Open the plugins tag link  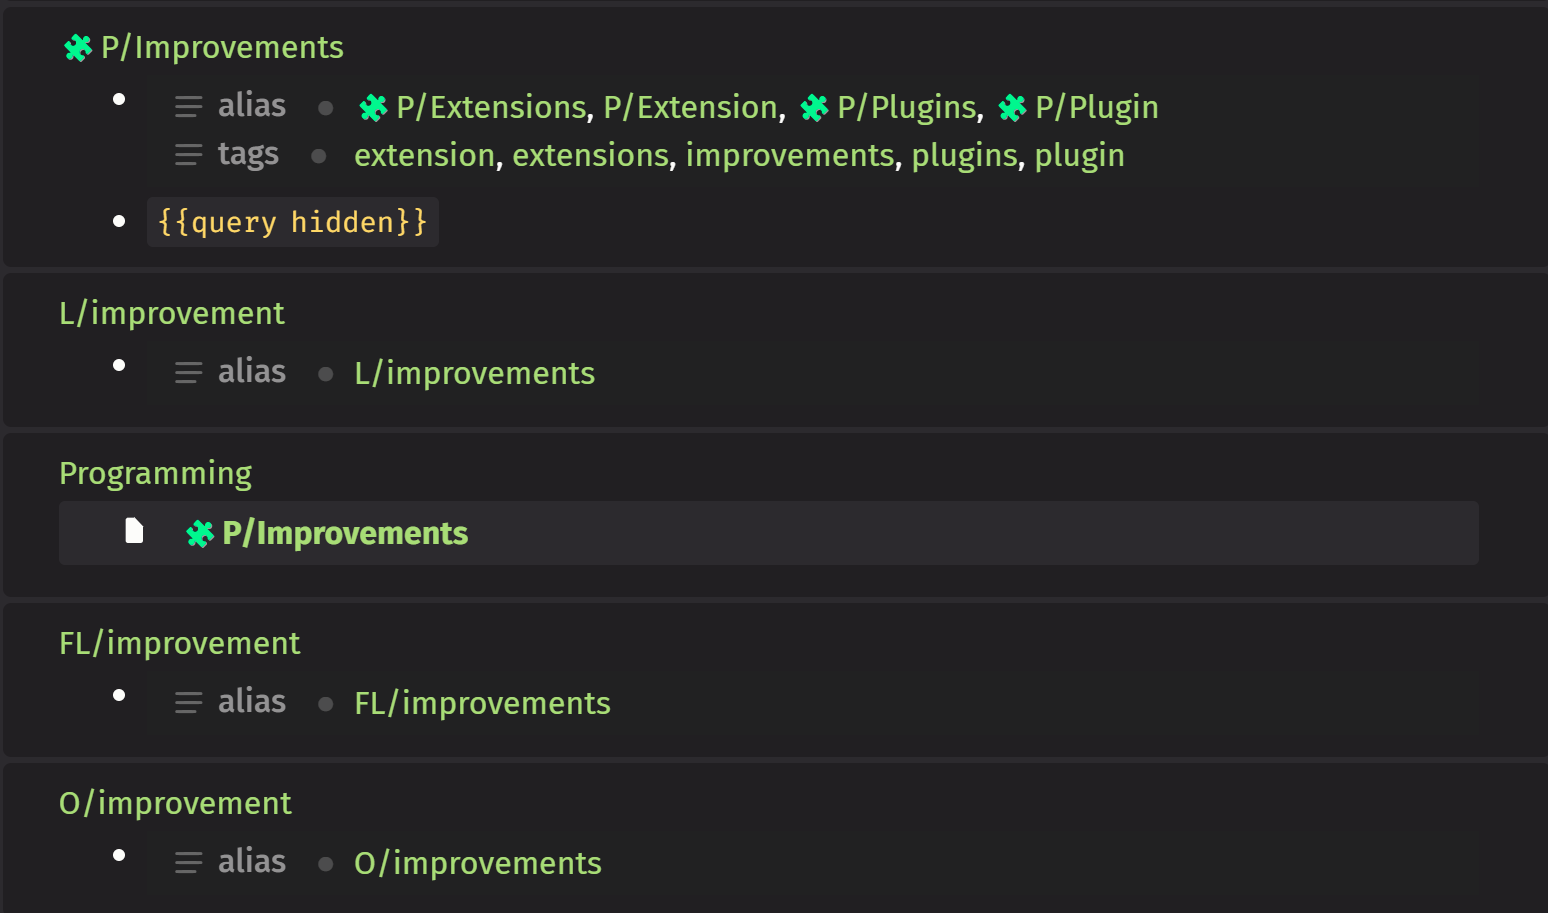coord(964,155)
